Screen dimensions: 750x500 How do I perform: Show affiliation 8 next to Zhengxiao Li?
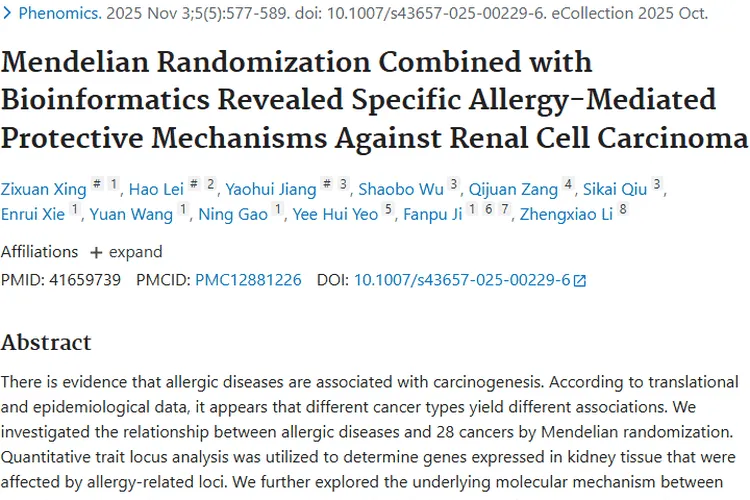(624, 211)
